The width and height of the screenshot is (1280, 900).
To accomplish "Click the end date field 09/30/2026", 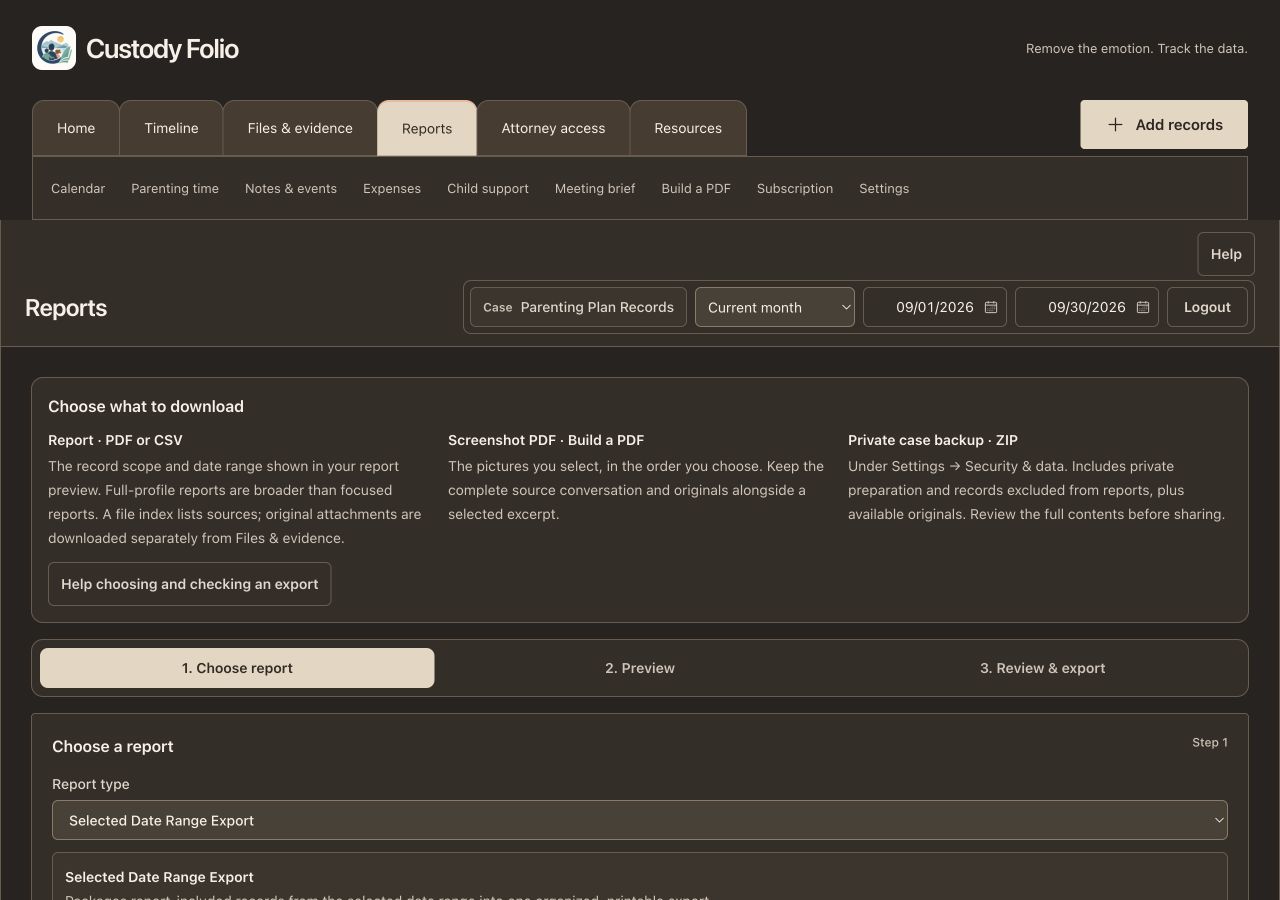I will (1087, 307).
